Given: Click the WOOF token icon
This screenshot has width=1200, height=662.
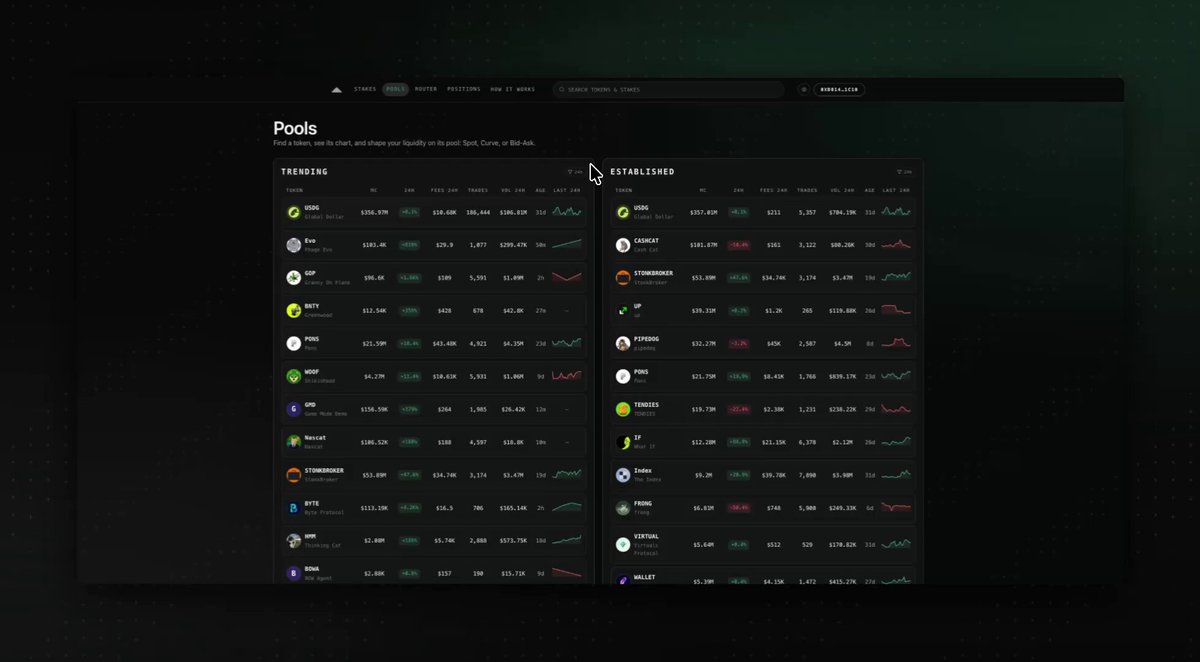Looking at the screenshot, I should click(x=294, y=376).
